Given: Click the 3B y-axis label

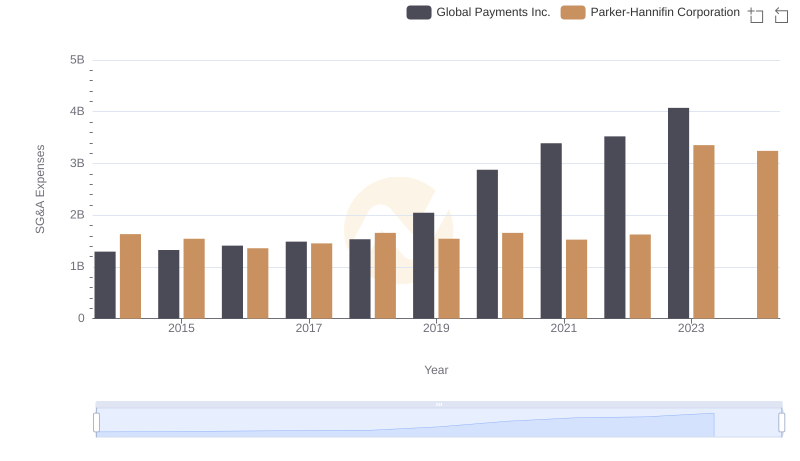Looking at the screenshot, I should 77,164.
